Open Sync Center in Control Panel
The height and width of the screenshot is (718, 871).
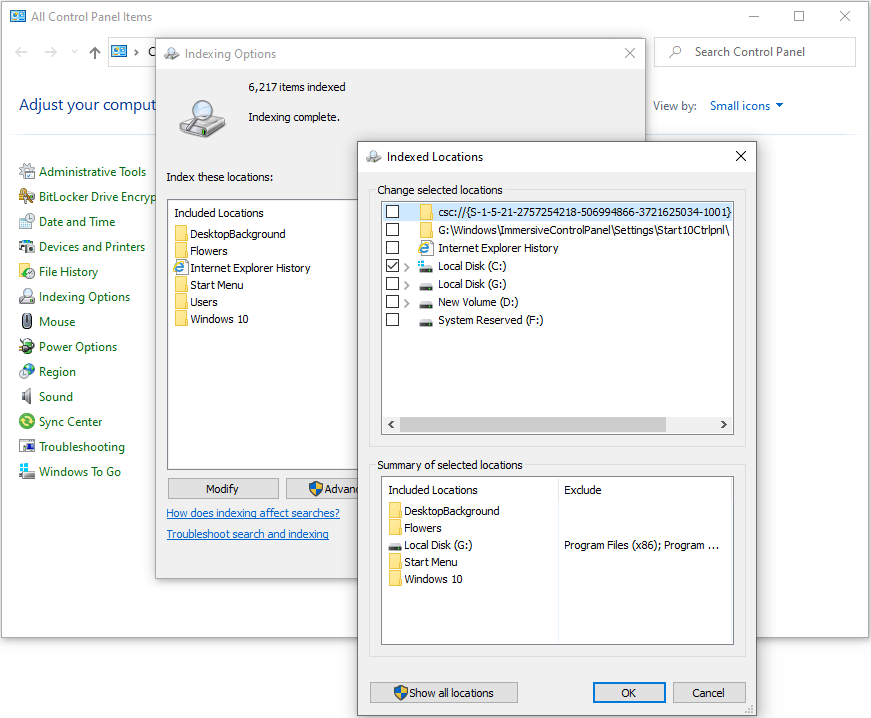tap(69, 421)
